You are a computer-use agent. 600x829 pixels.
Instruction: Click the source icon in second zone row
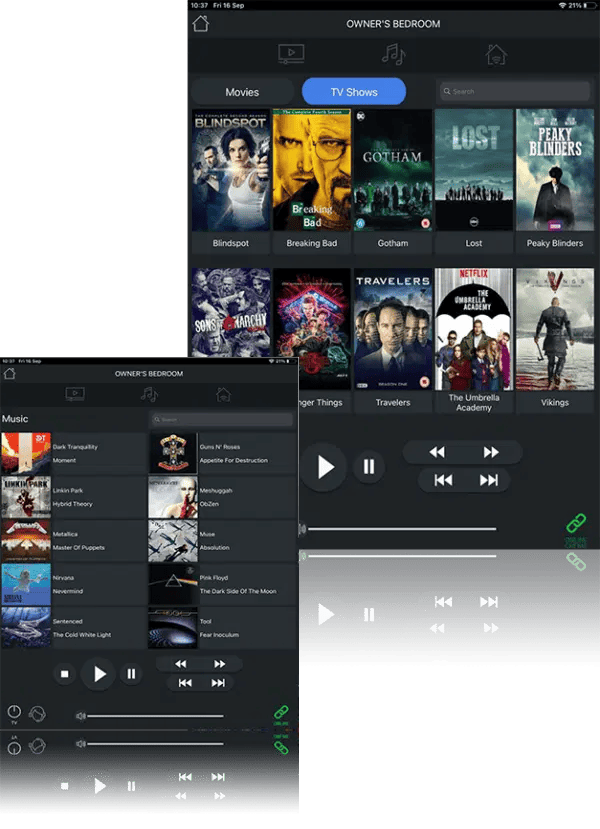[37, 747]
